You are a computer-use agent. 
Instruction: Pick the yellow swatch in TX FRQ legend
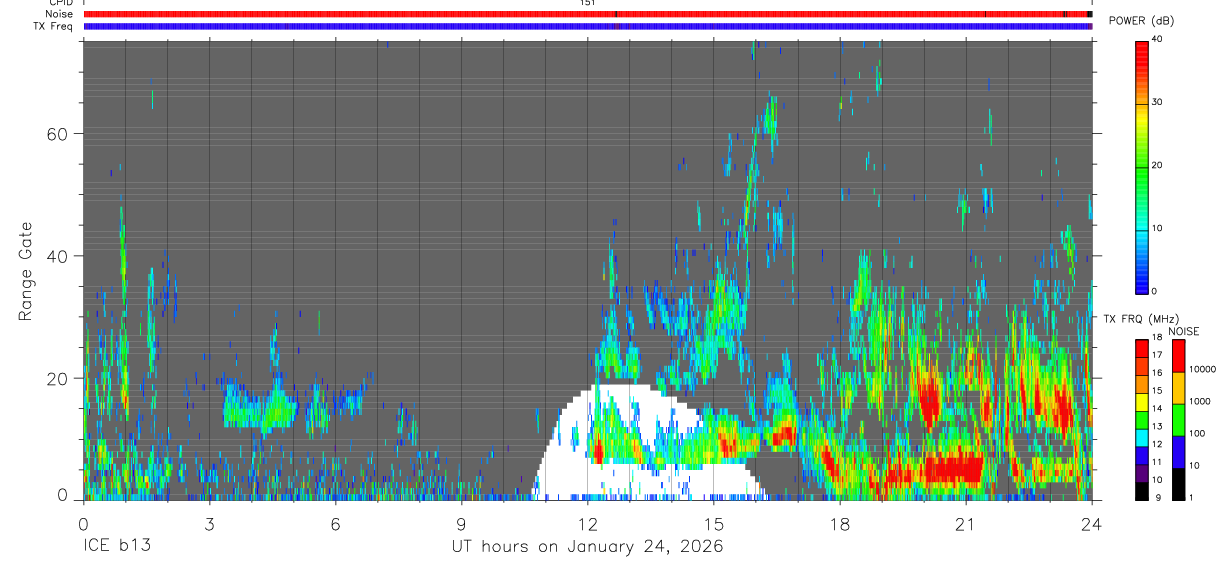click(x=1142, y=402)
